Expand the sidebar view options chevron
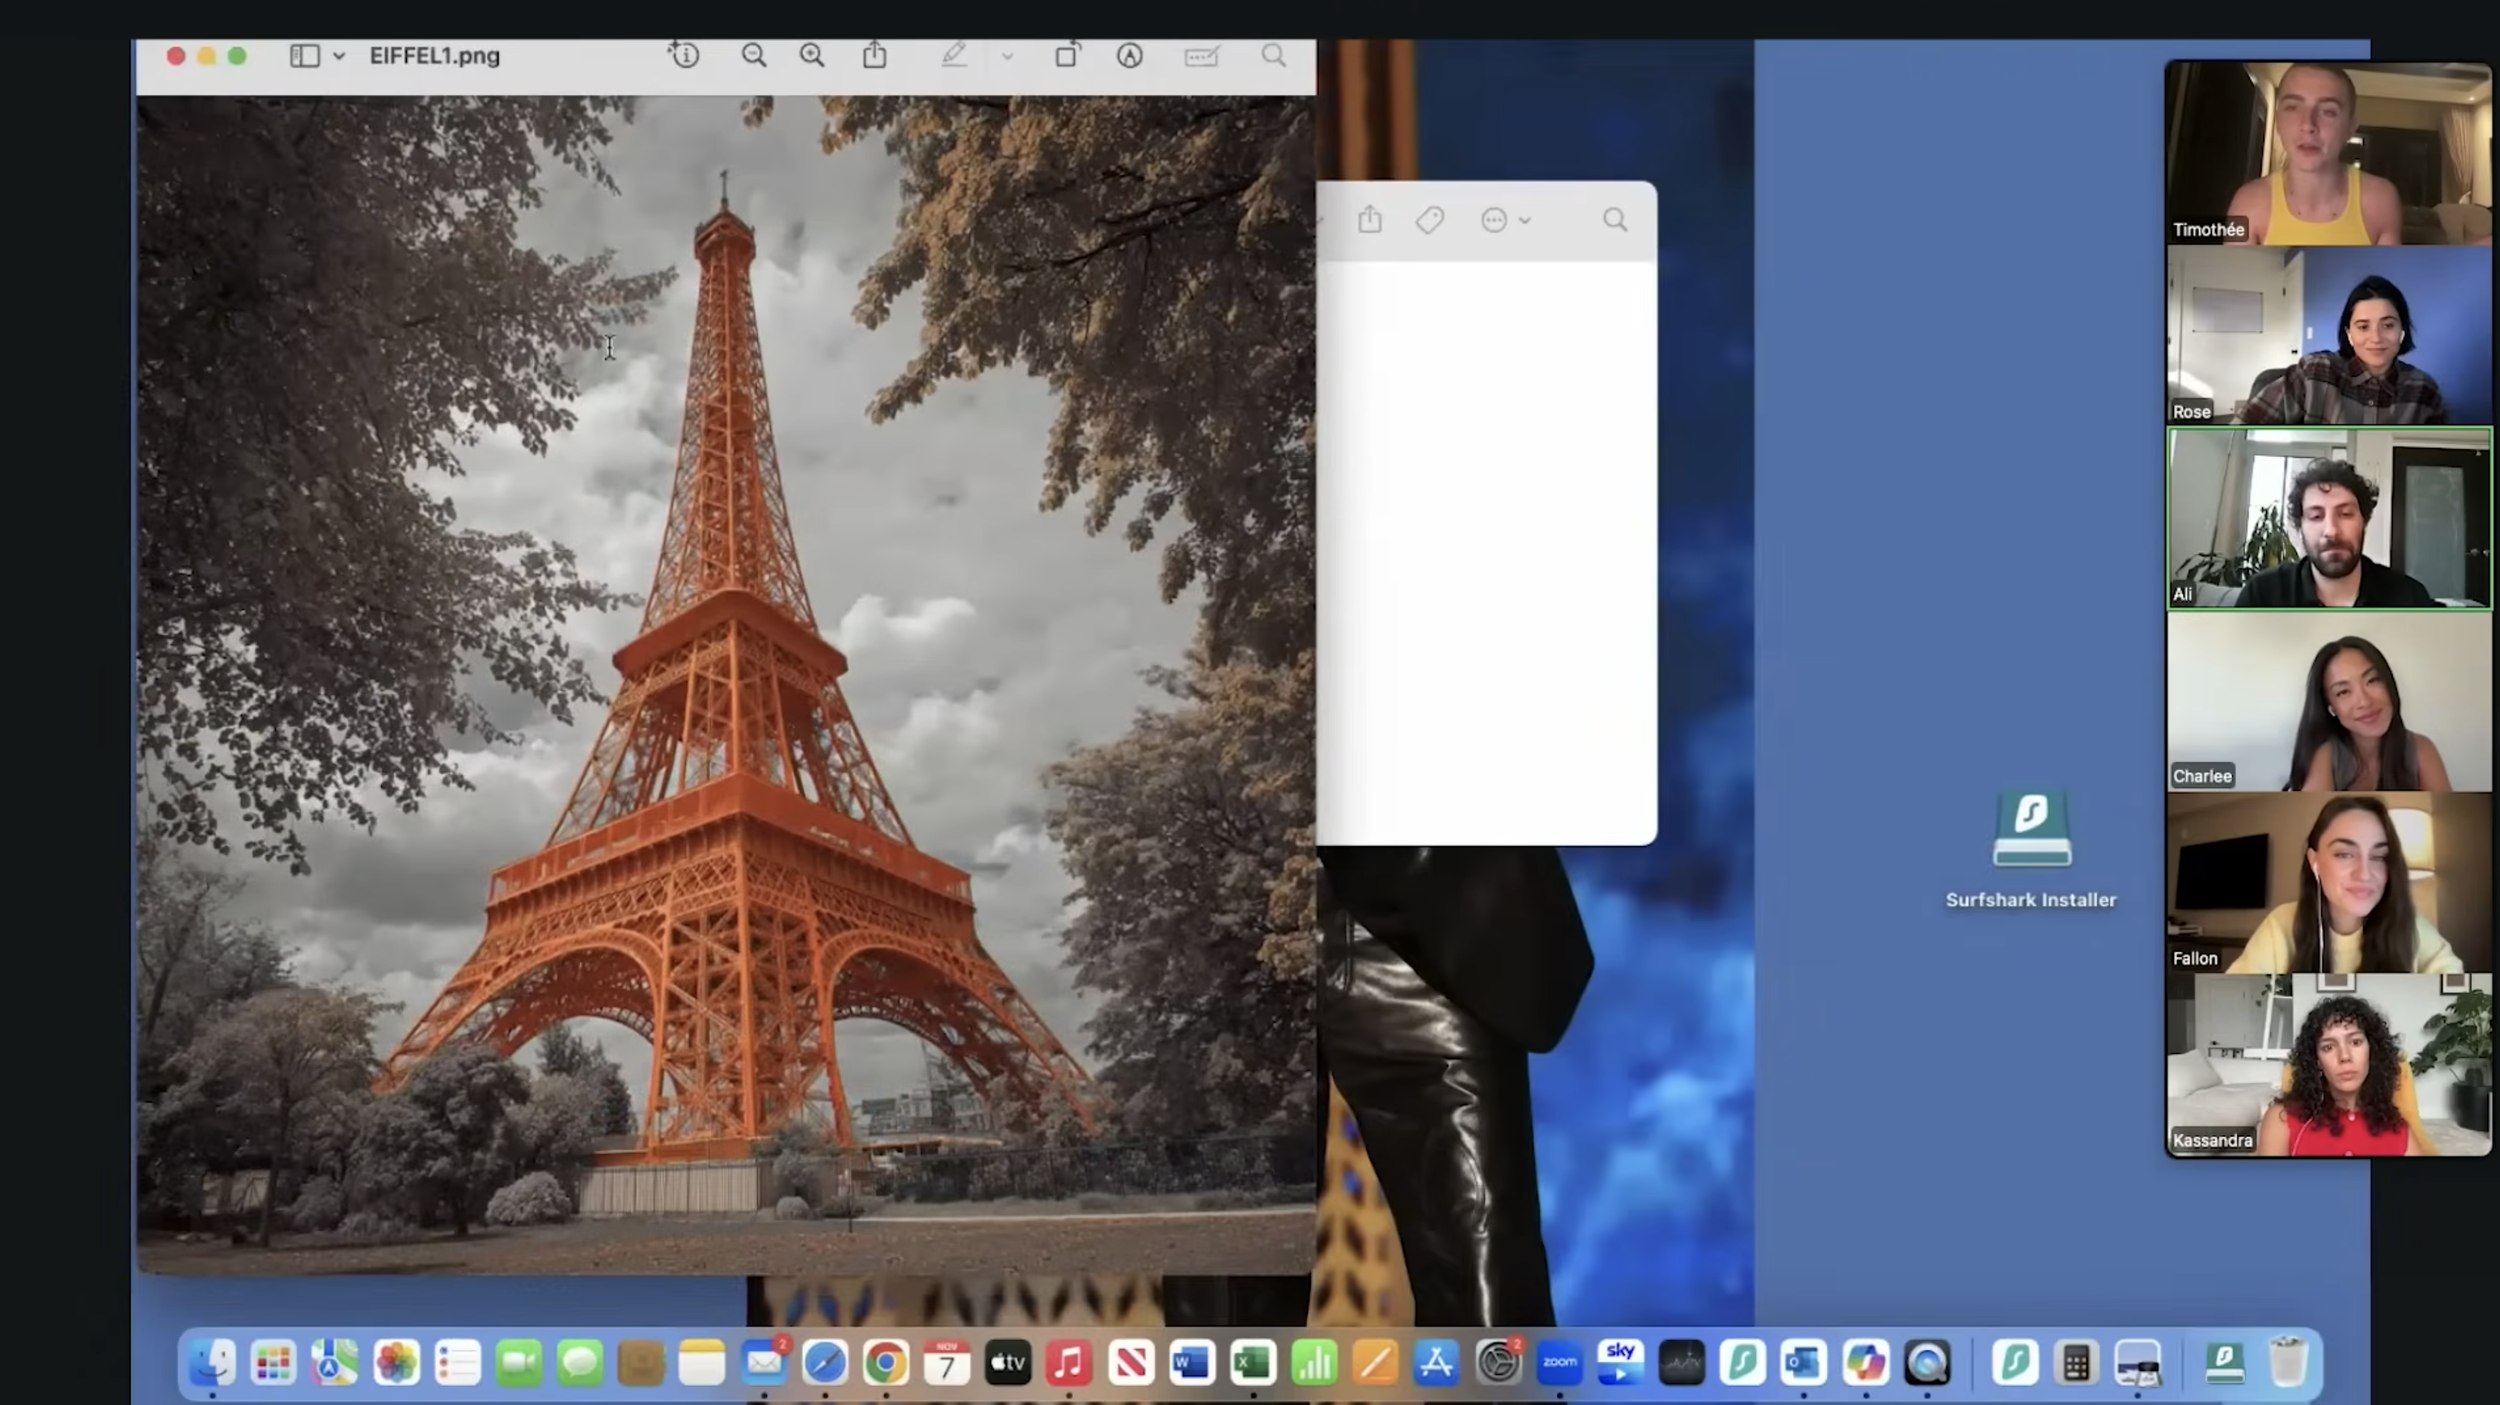 click(339, 56)
